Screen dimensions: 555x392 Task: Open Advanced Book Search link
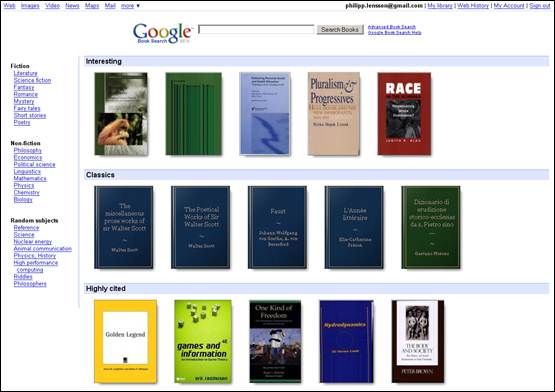[x=391, y=27]
